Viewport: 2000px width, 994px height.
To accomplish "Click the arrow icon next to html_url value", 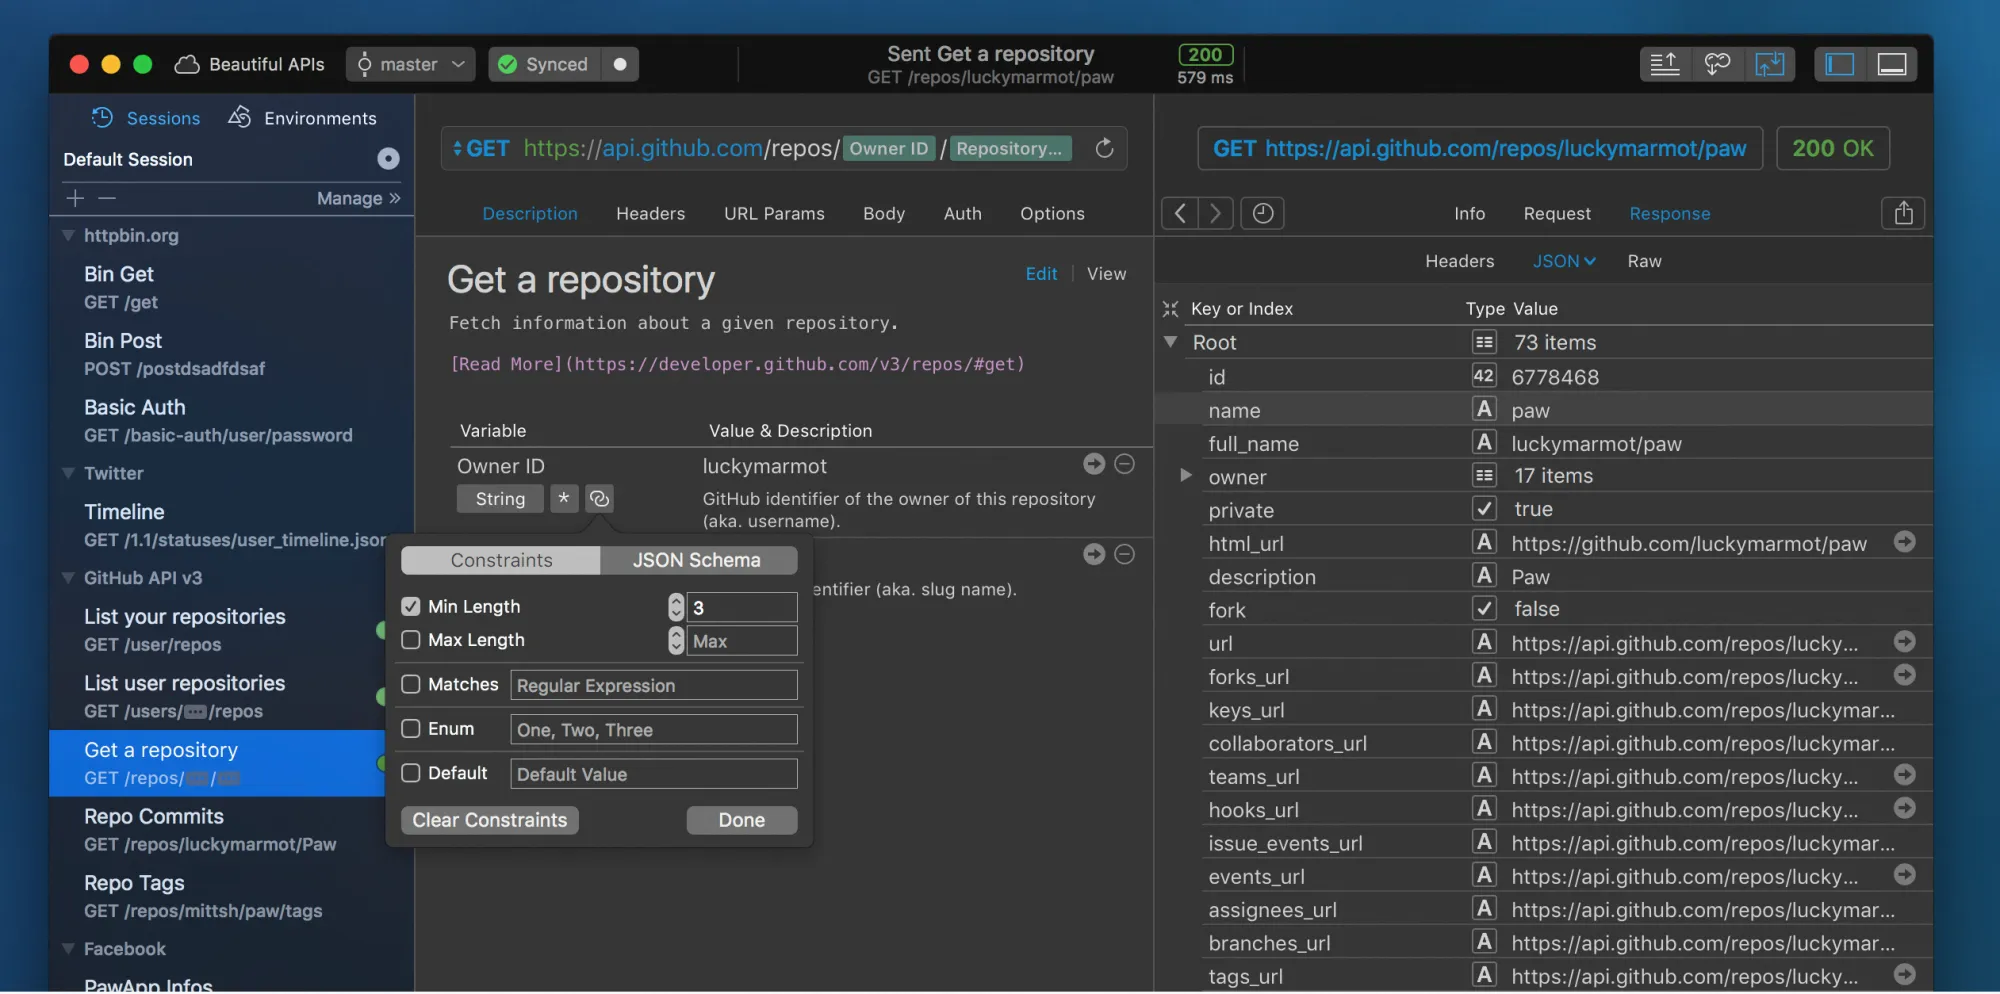I will coord(1904,542).
